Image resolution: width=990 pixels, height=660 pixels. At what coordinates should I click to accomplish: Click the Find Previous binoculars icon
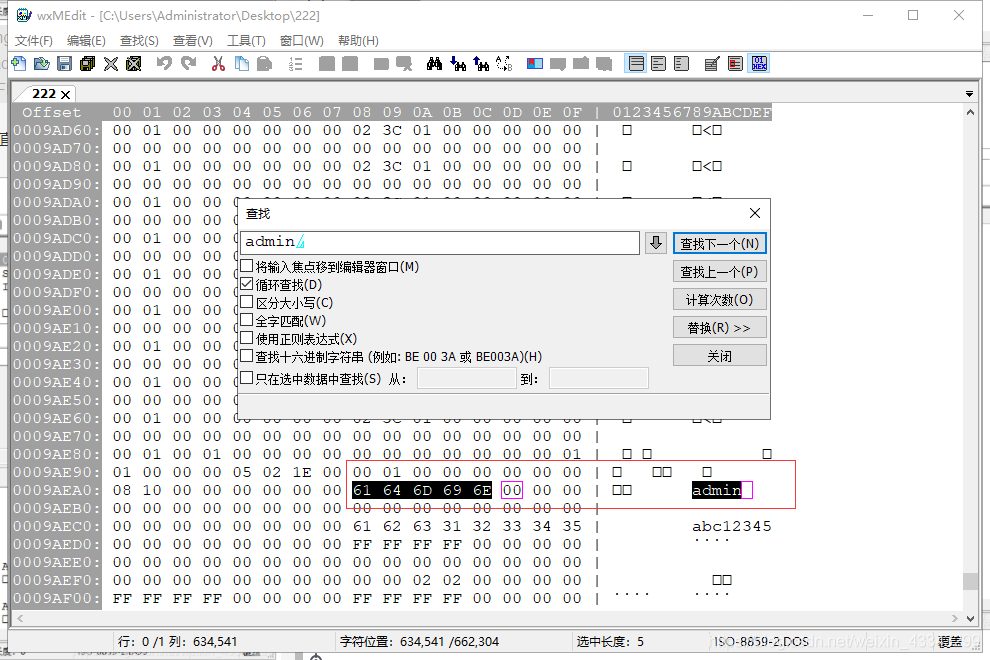tap(480, 64)
